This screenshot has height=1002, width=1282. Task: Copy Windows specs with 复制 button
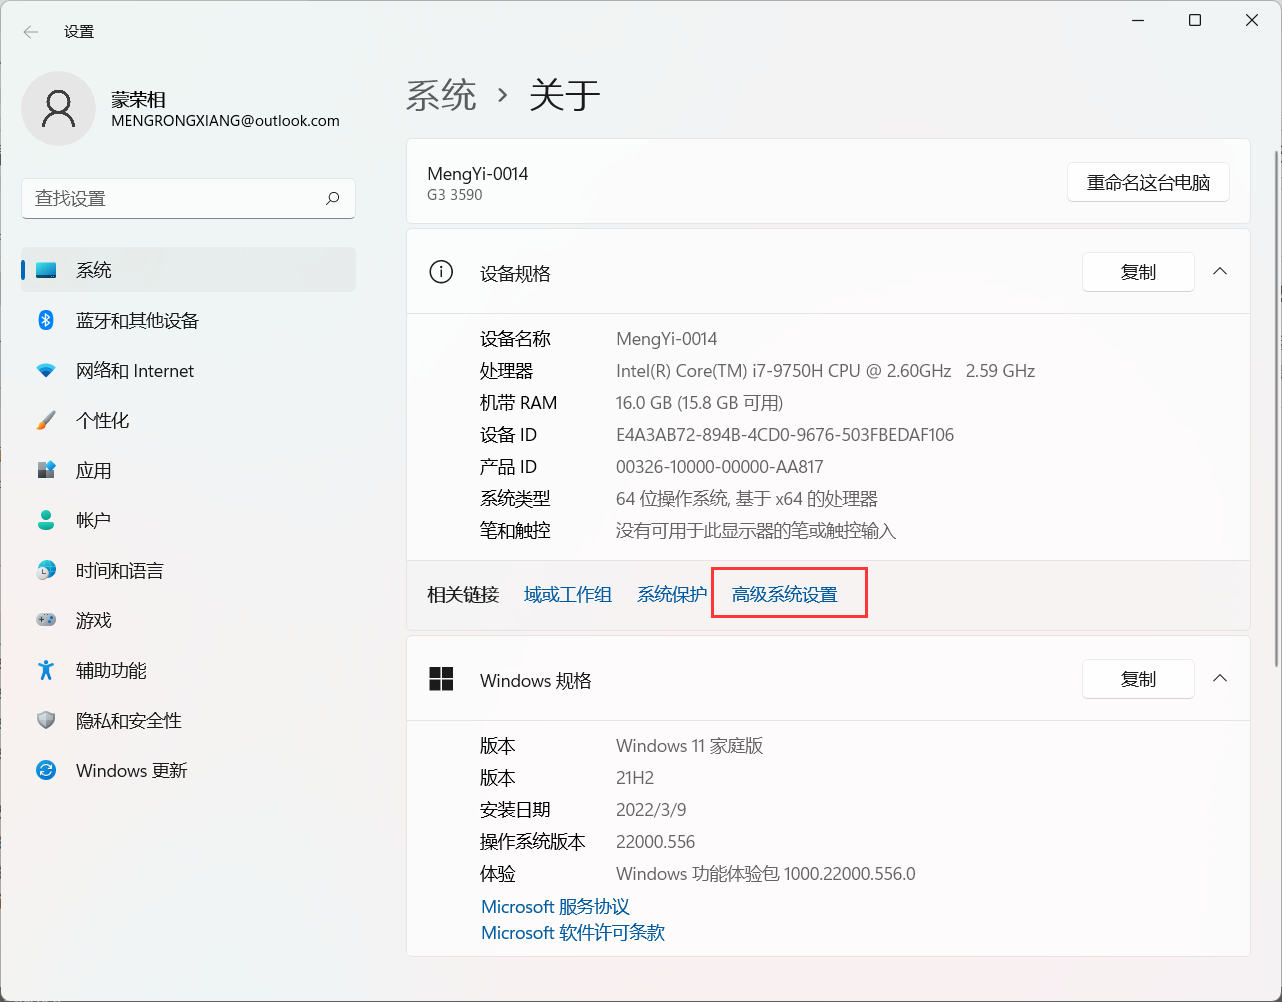[x=1138, y=679]
